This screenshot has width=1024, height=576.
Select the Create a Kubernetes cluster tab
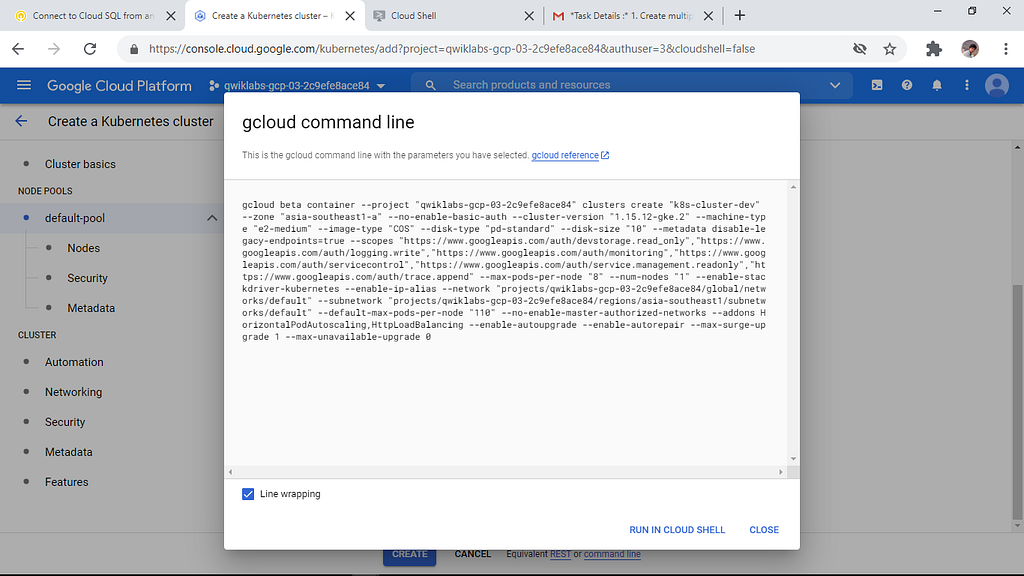271,16
